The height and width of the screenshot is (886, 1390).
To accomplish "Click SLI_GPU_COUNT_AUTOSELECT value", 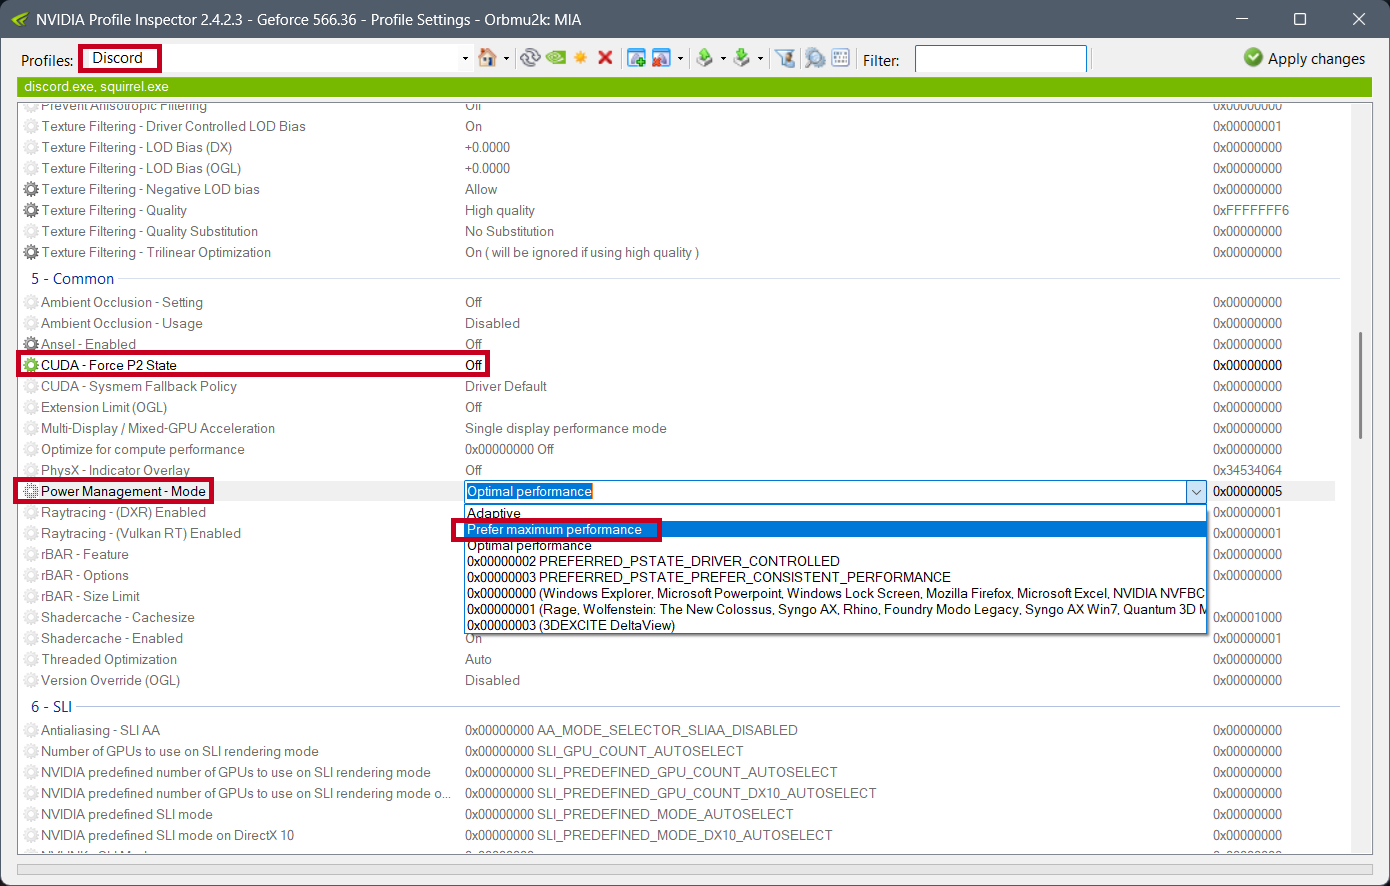I will point(604,751).
